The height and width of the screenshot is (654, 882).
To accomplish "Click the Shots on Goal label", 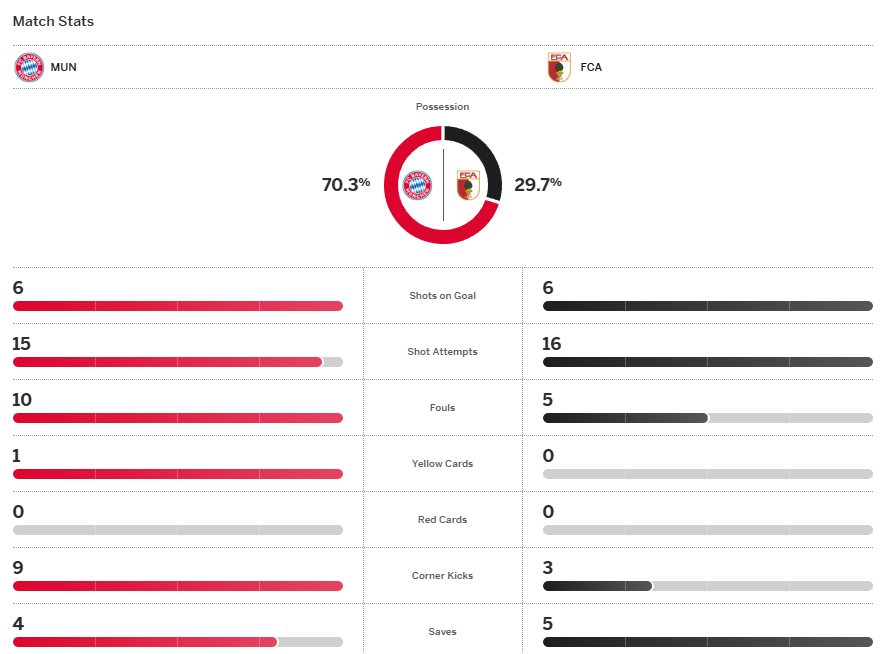I will pos(442,296).
